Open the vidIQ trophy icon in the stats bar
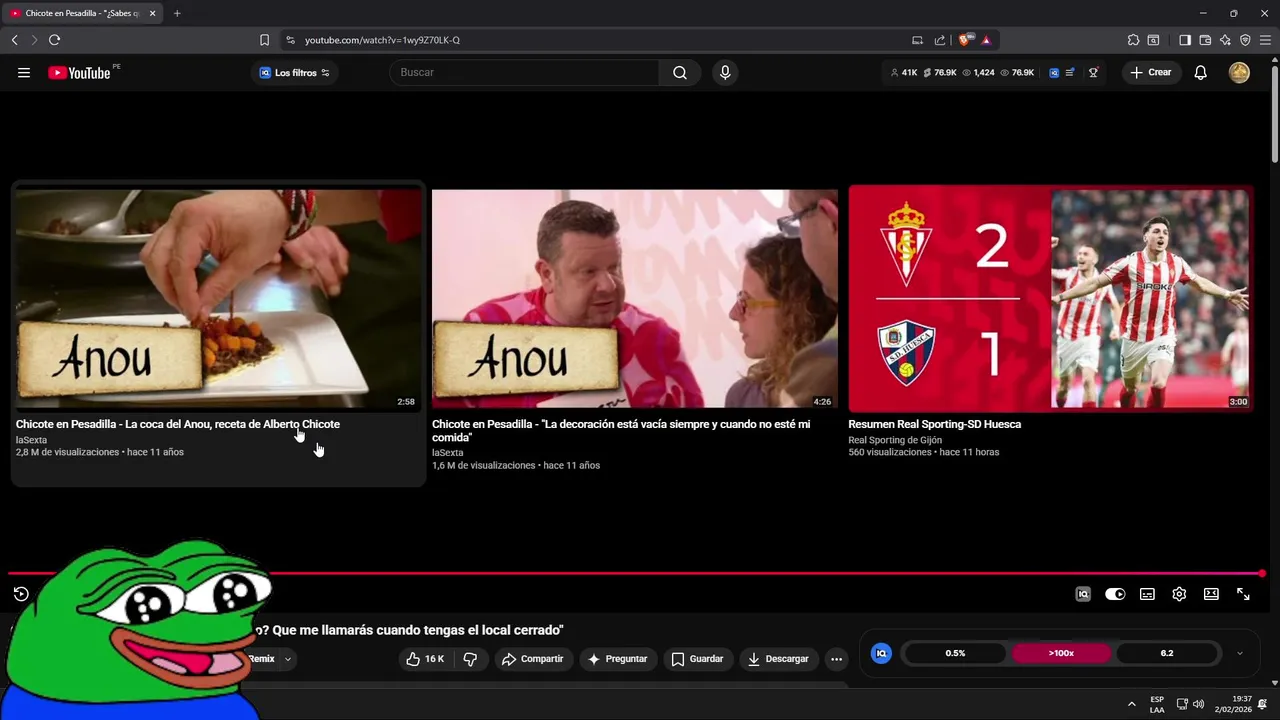 tap(1093, 72)
